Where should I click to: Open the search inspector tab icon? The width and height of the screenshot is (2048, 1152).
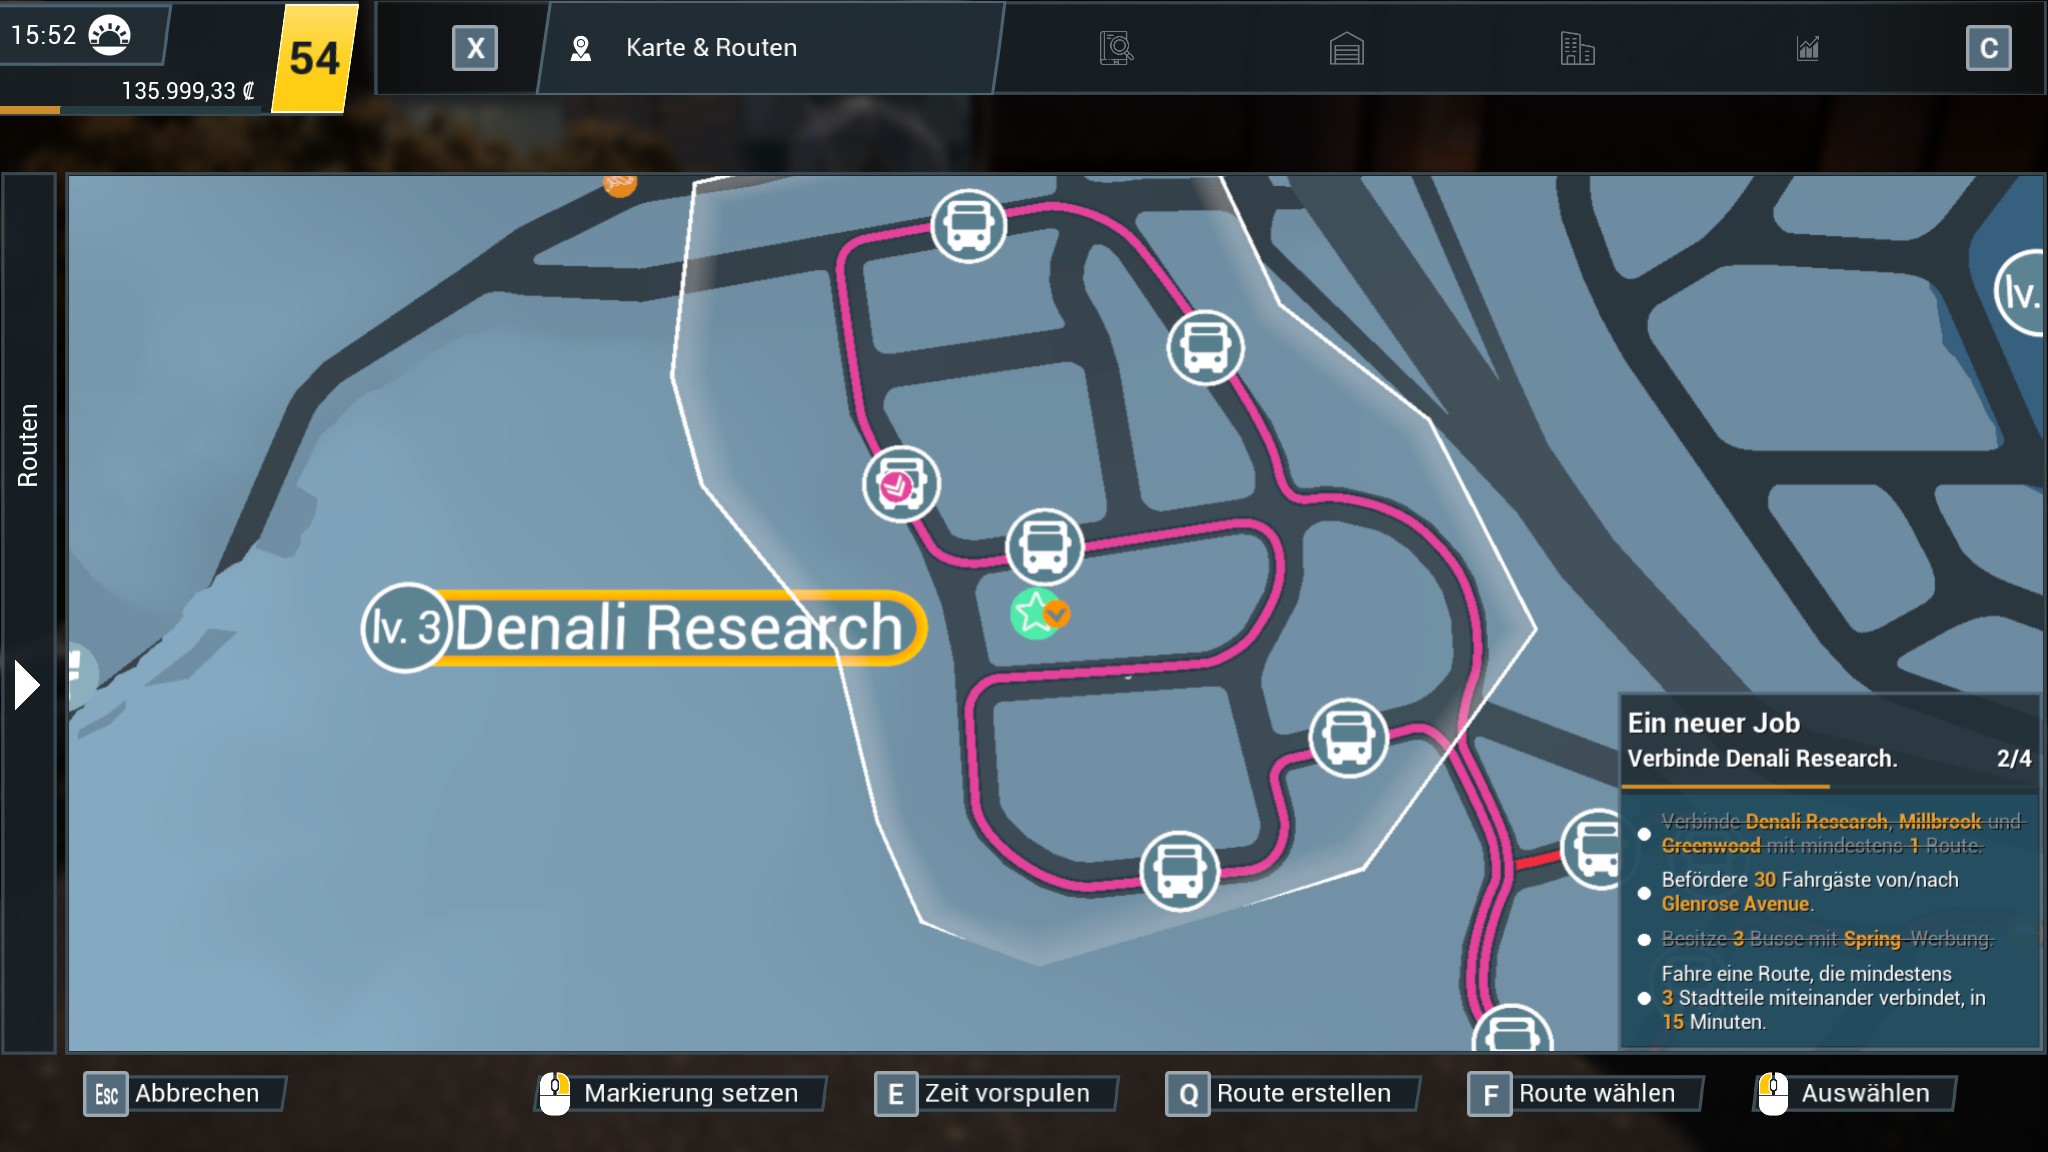click(x=1116, y=48)
